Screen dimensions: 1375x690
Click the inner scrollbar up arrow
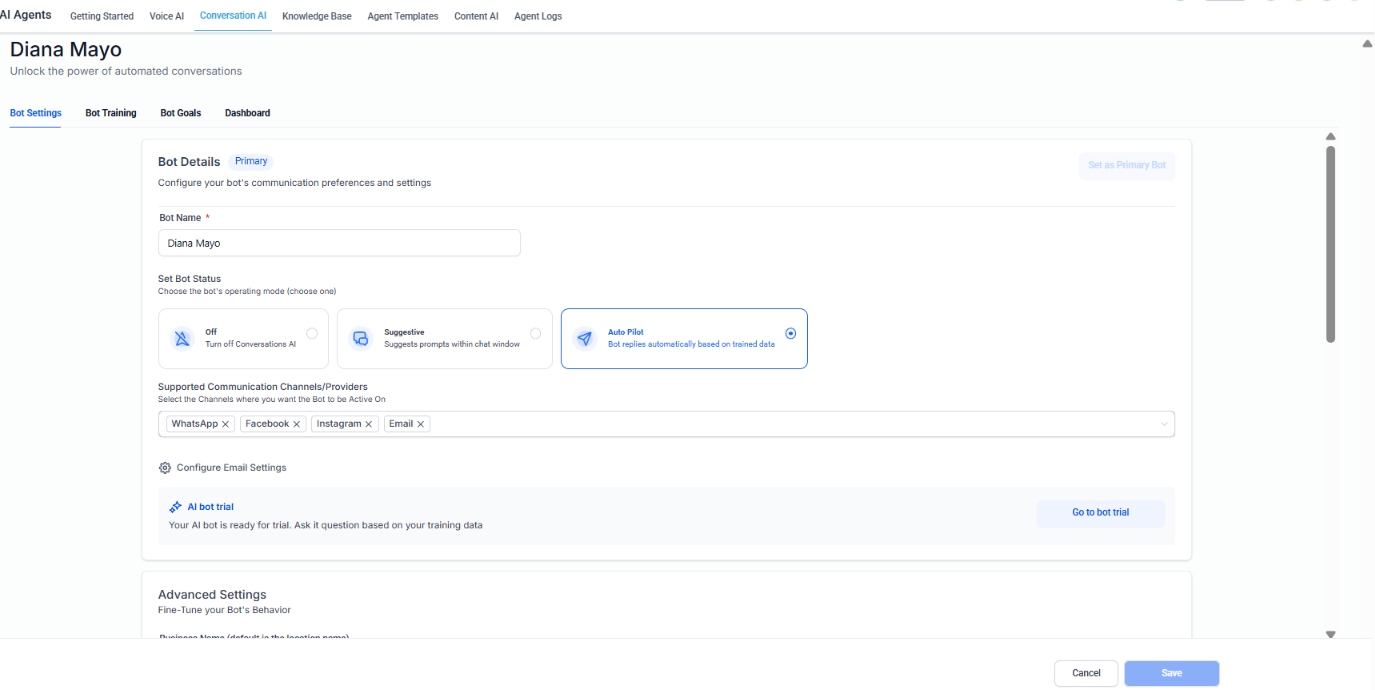(x=1330, y=137)
